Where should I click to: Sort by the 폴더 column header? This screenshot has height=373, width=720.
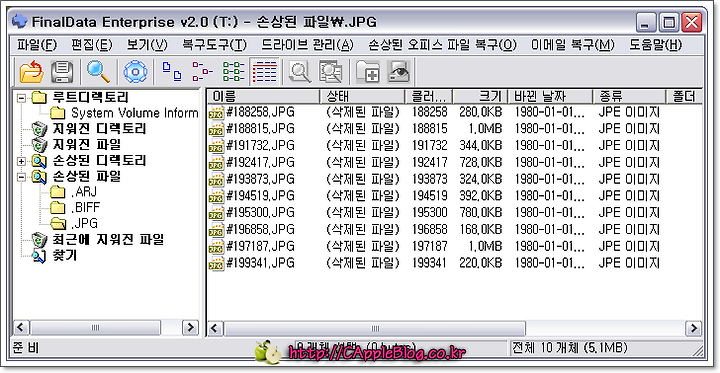point(684,97)
